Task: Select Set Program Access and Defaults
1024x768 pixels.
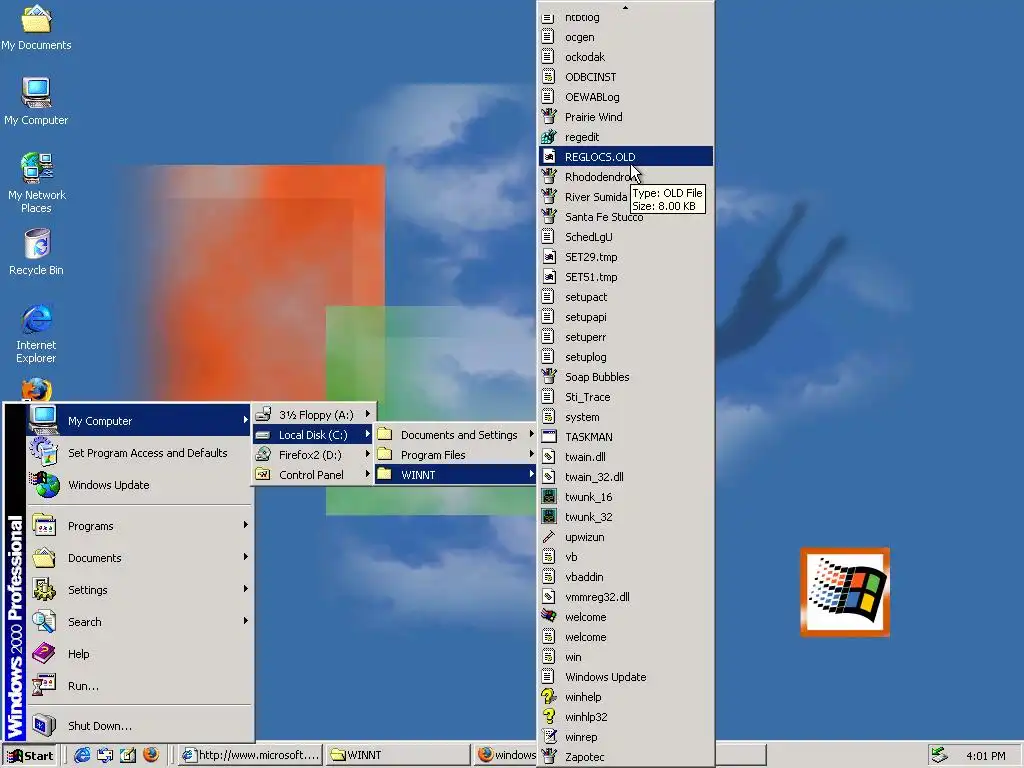Action: 139,453
